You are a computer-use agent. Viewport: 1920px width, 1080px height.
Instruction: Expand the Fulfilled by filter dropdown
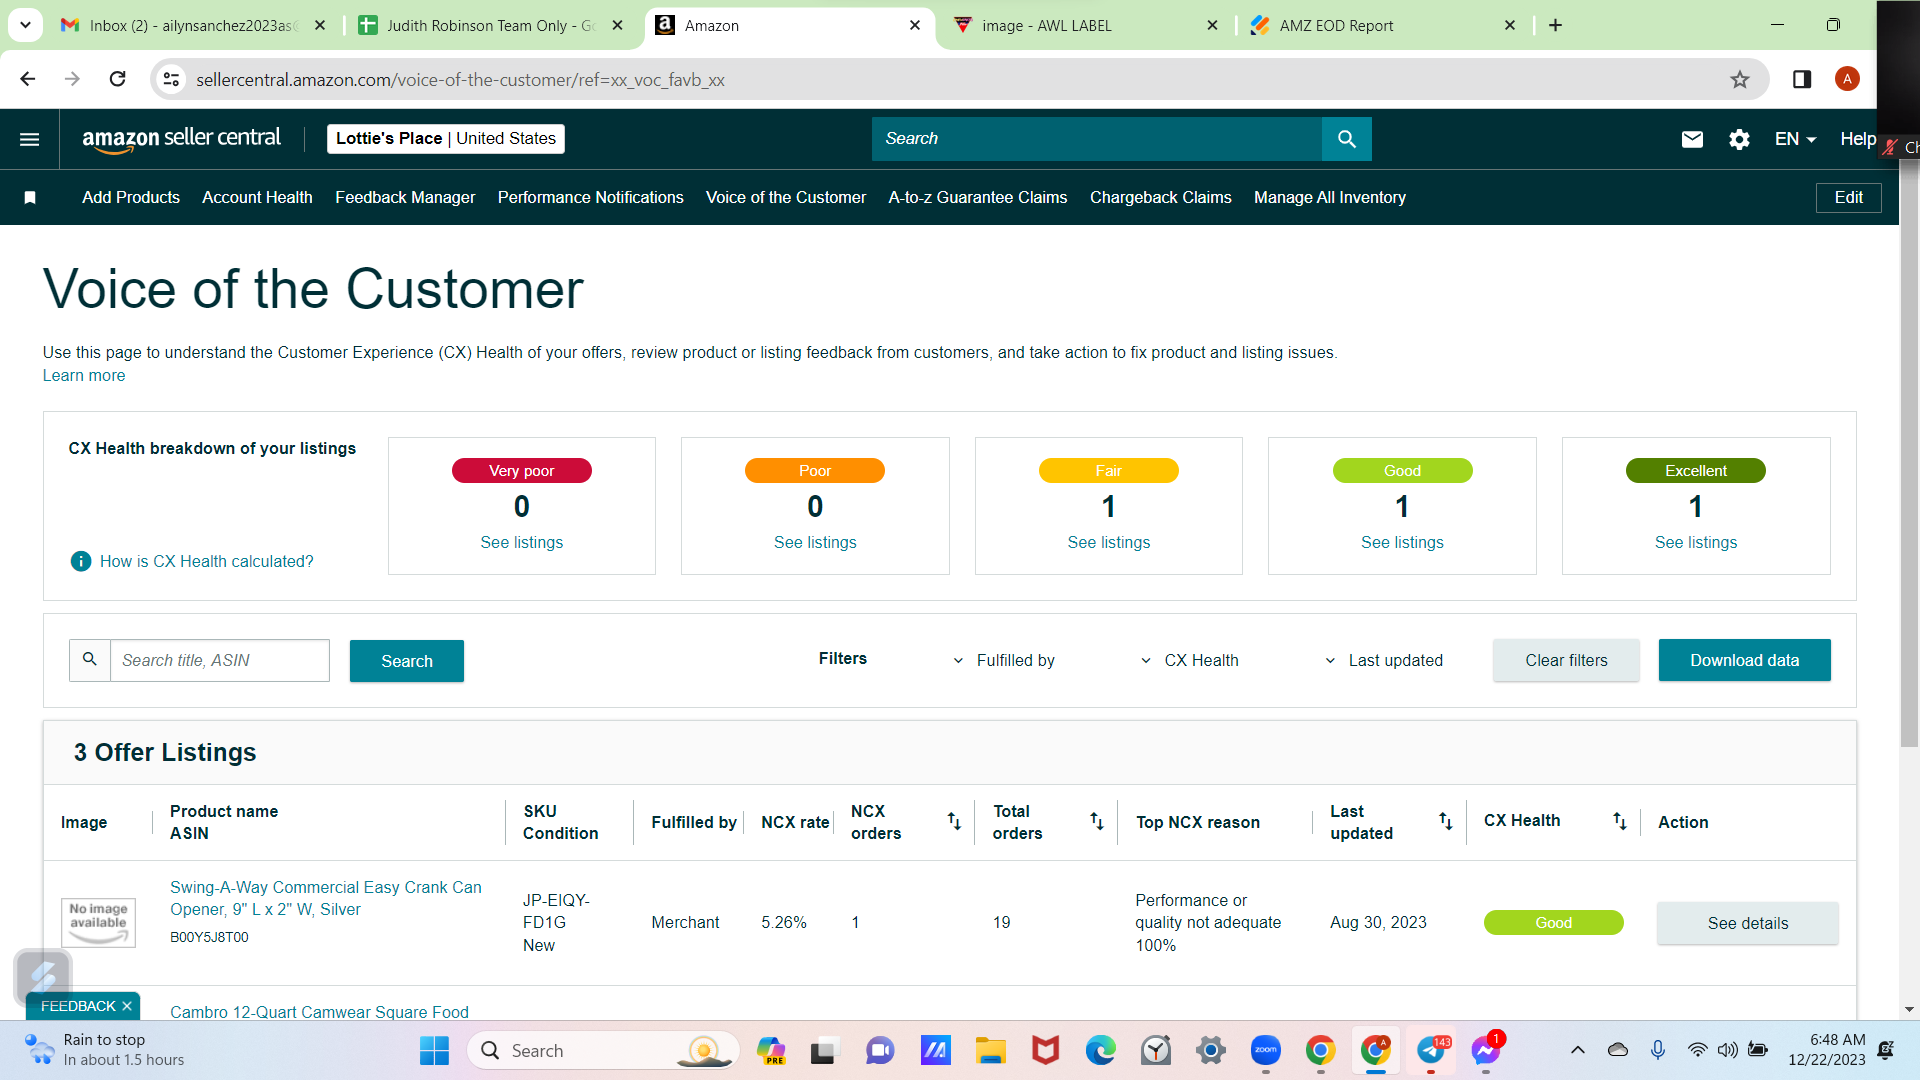pyautogui.click(x=1004, y=660)
